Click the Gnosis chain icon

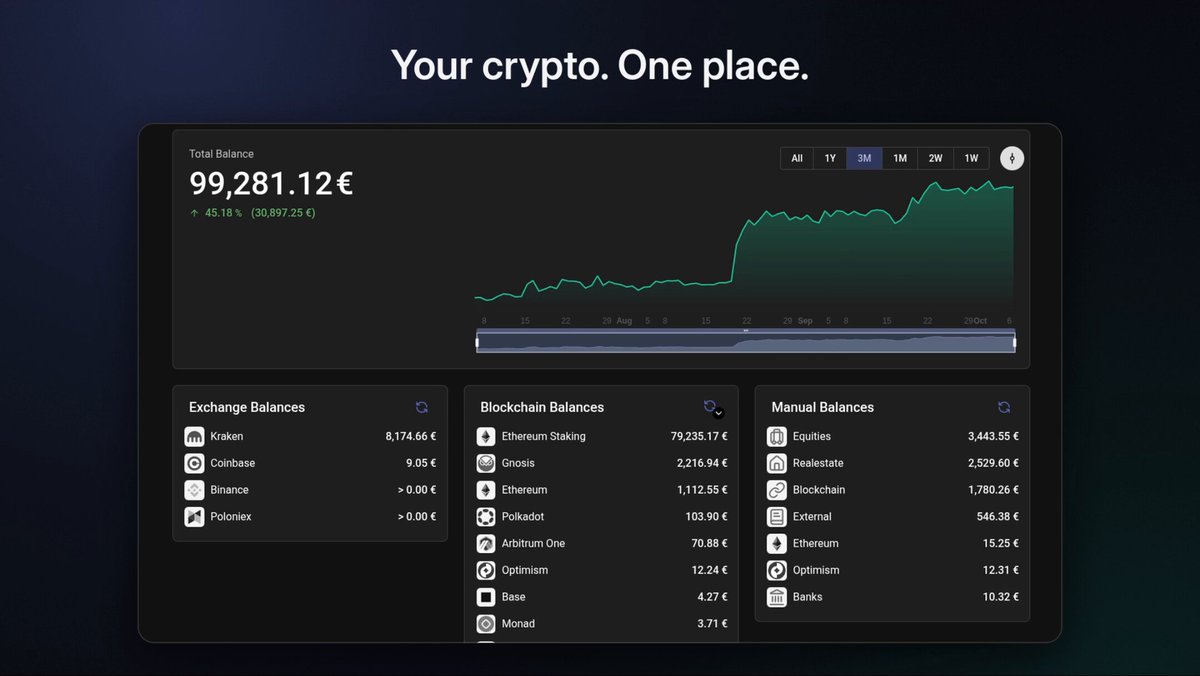(485, 463)
